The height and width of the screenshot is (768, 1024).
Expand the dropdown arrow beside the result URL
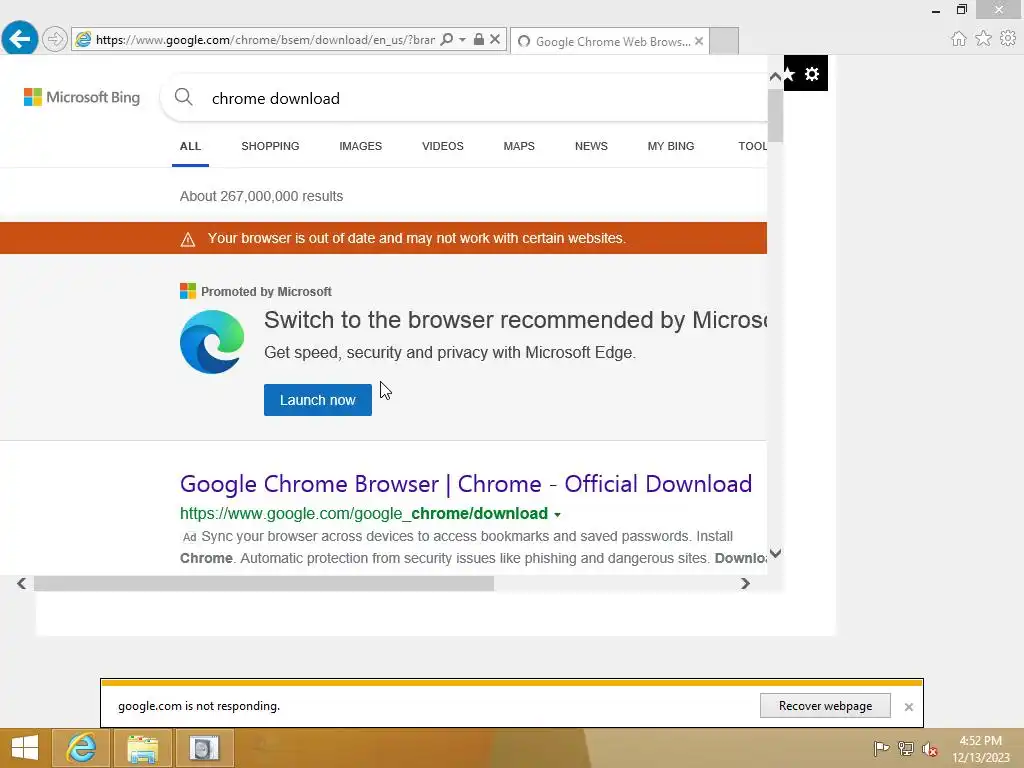click(557, 515)
